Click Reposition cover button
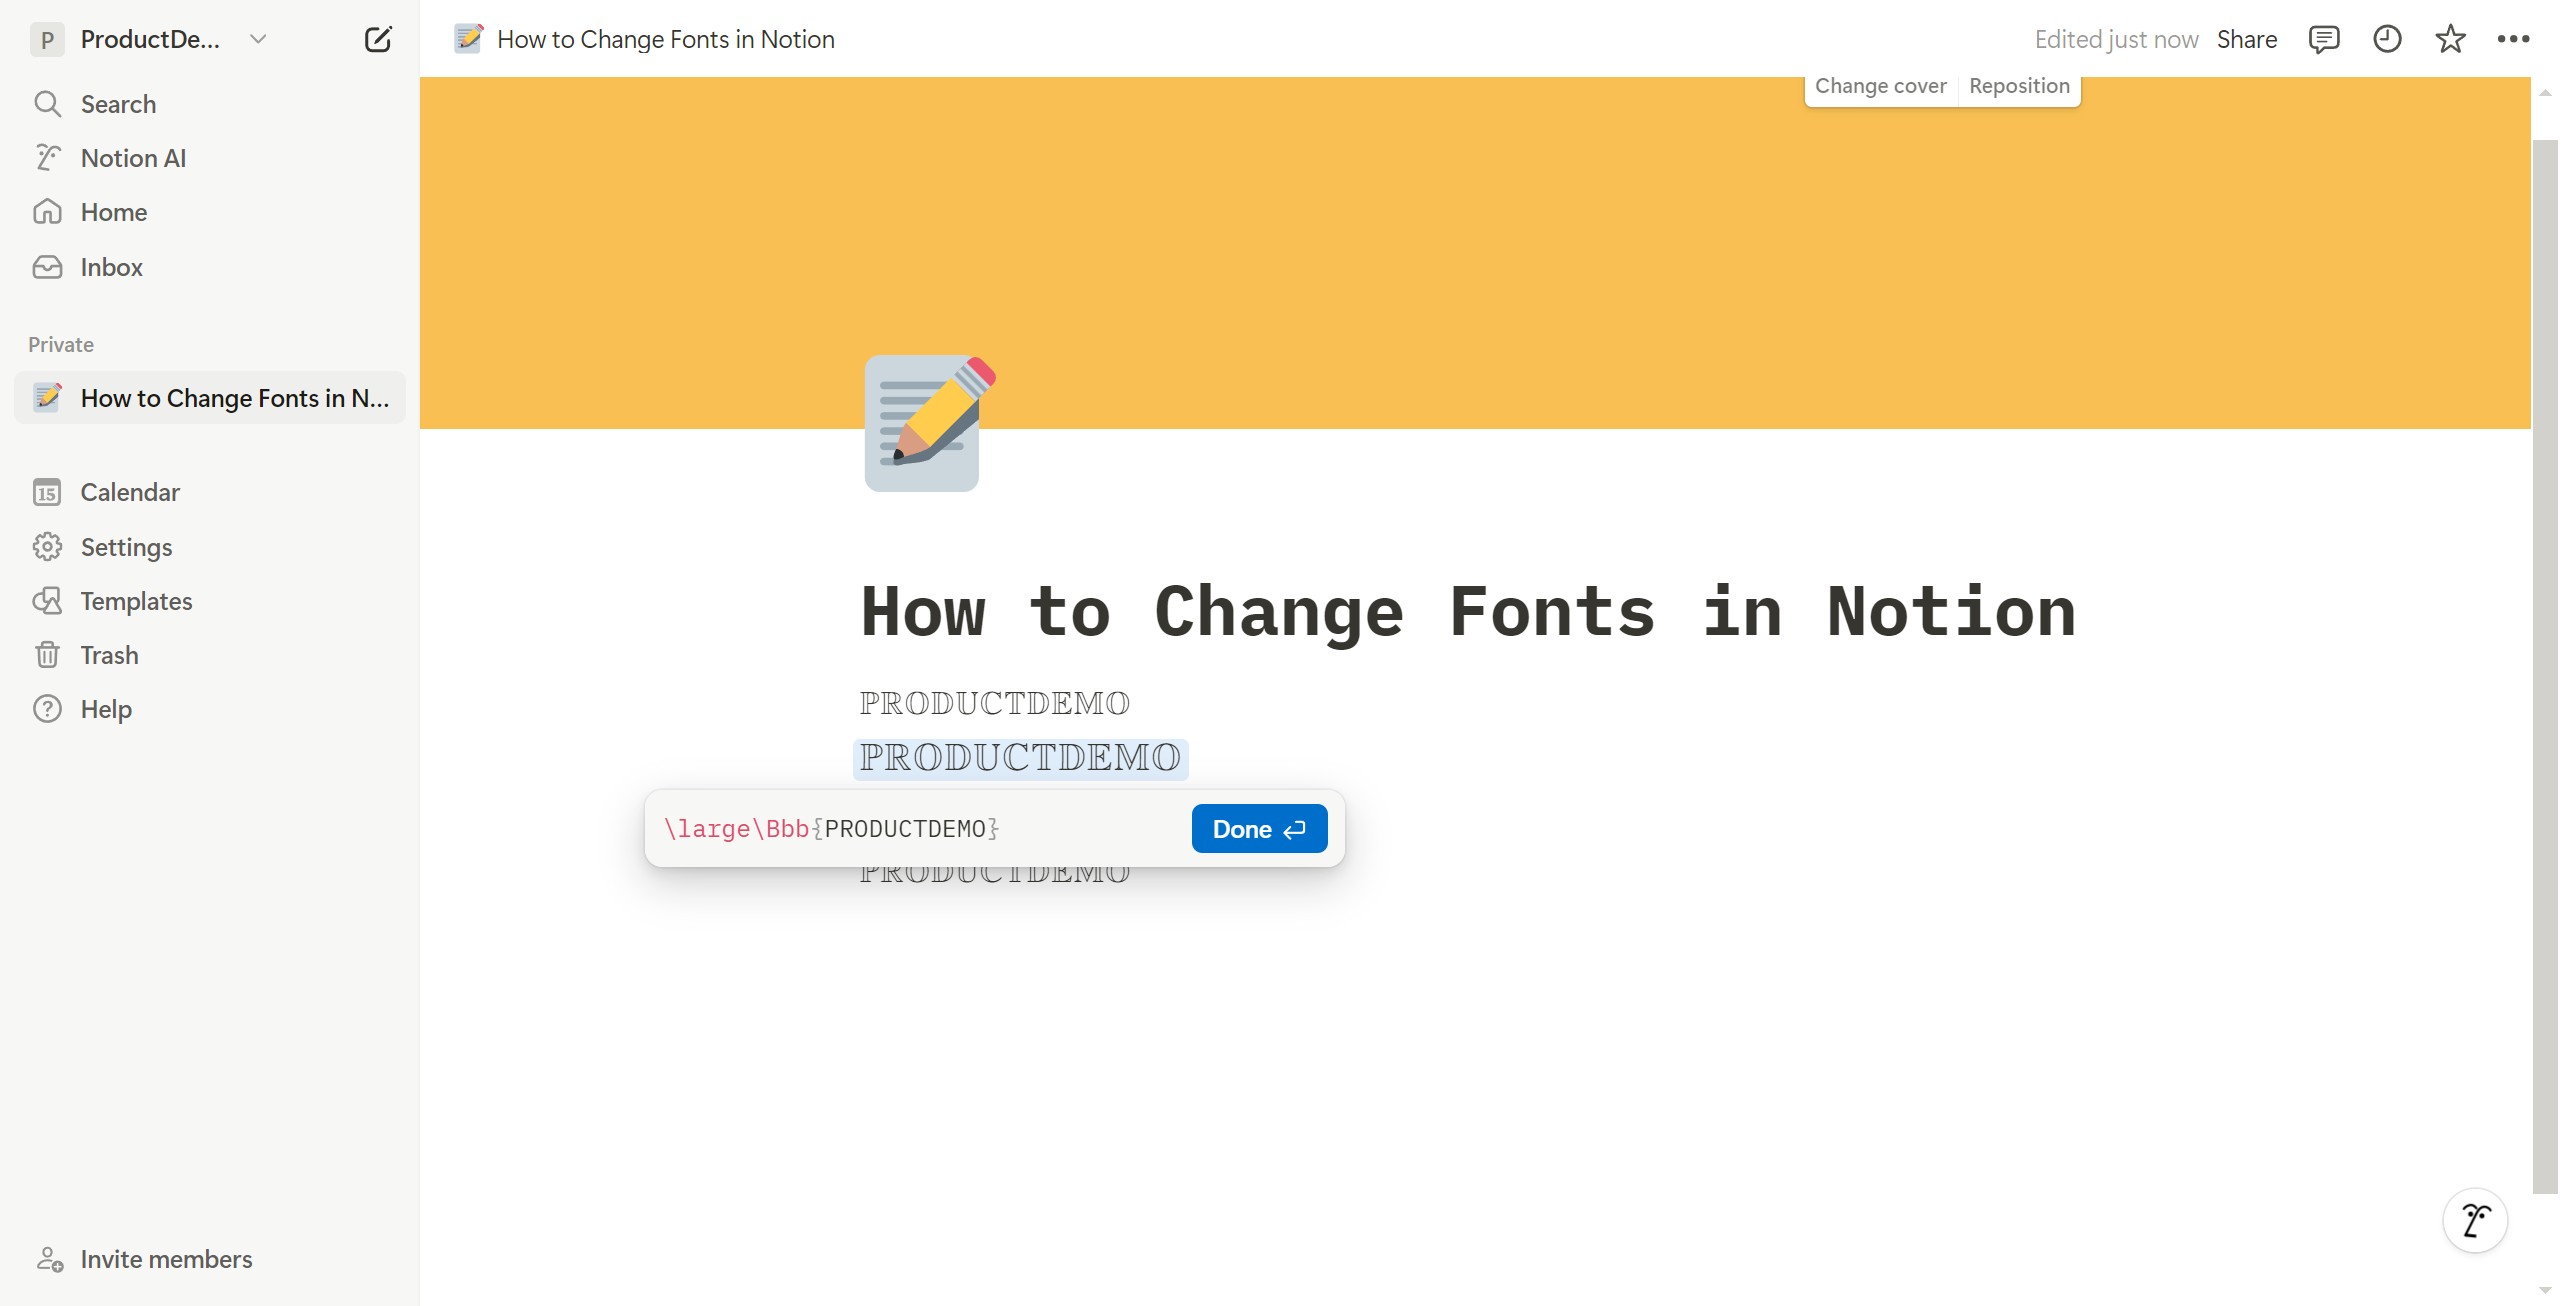The width and height of the screenshot is (2561, 1306). [x=2019, y=86]
